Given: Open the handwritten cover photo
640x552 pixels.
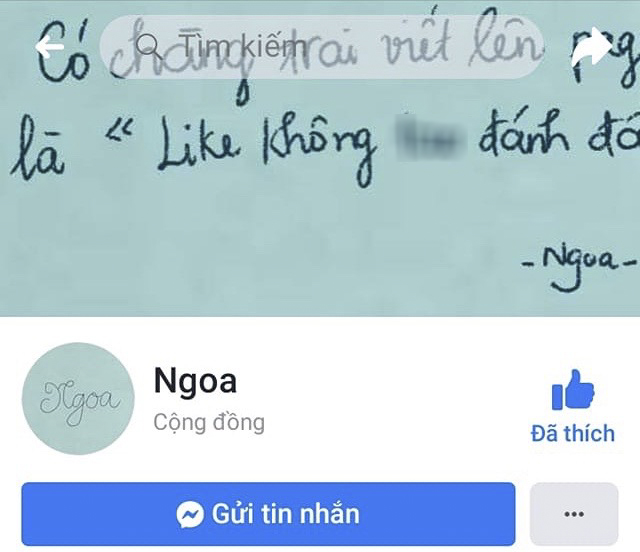Looking at the screenshot, I should [320, 158].
